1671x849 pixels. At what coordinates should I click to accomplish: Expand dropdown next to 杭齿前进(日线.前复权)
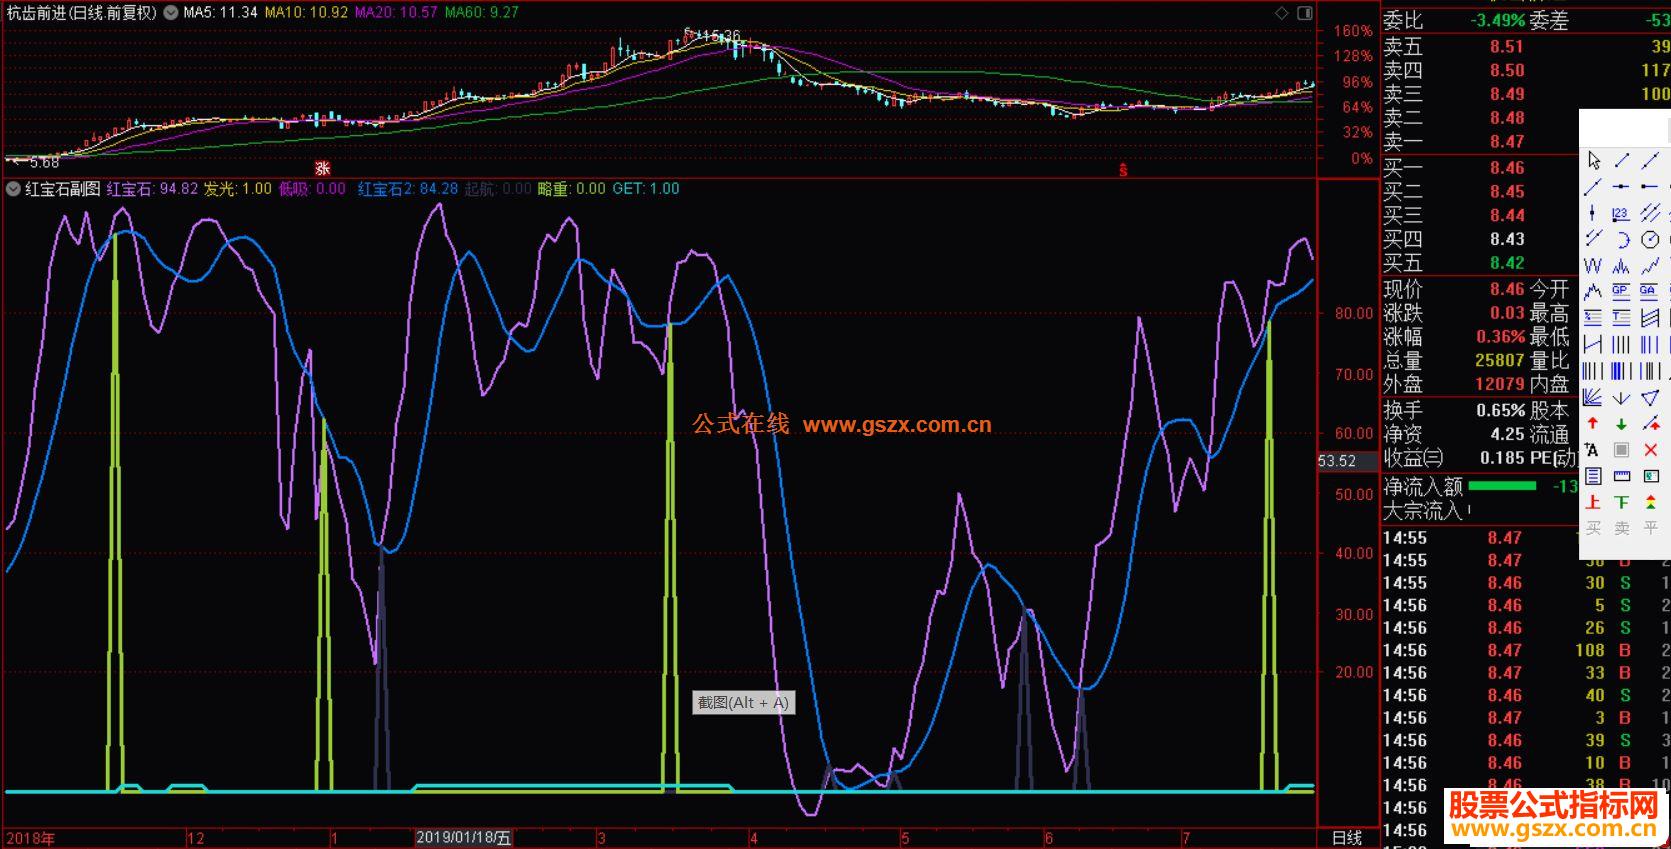coord(170,13)
